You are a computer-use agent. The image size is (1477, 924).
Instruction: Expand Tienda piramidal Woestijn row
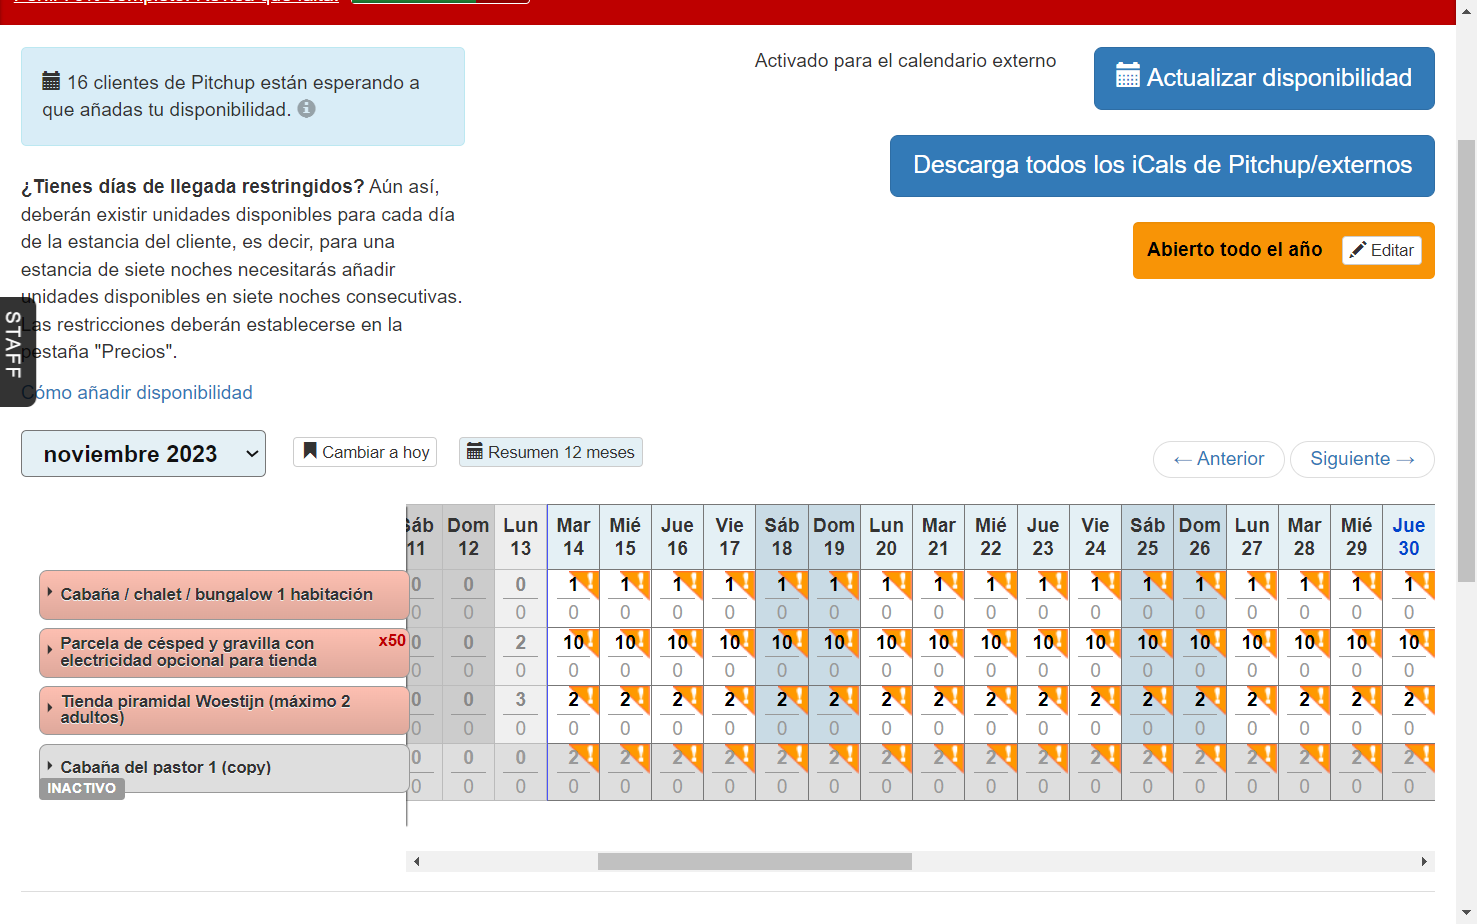pos(50,708)
